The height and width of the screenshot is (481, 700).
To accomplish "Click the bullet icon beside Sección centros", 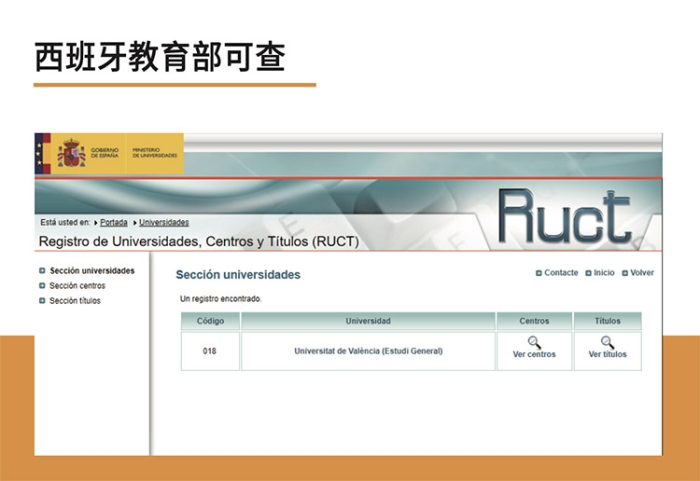I will [x=42, y=286].
